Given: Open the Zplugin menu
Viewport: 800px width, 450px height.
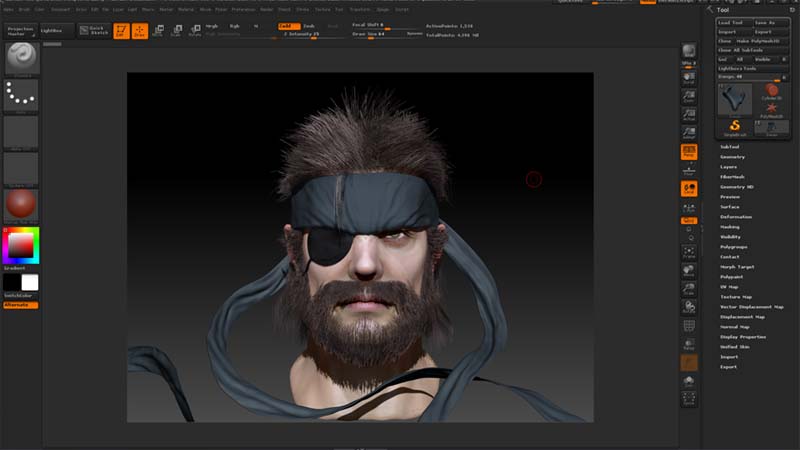Looking at the screenshot, I should coord(382,9).
